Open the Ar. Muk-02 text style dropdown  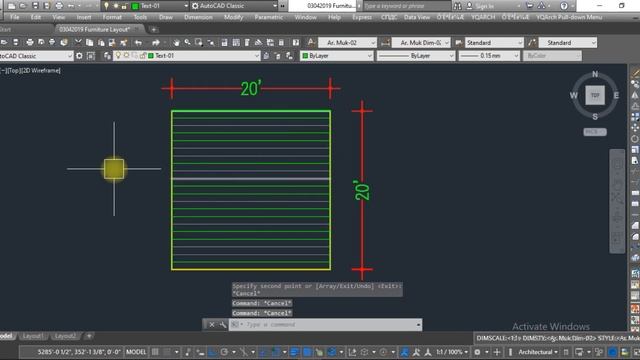pyautogui.click(x=347, y=42)
